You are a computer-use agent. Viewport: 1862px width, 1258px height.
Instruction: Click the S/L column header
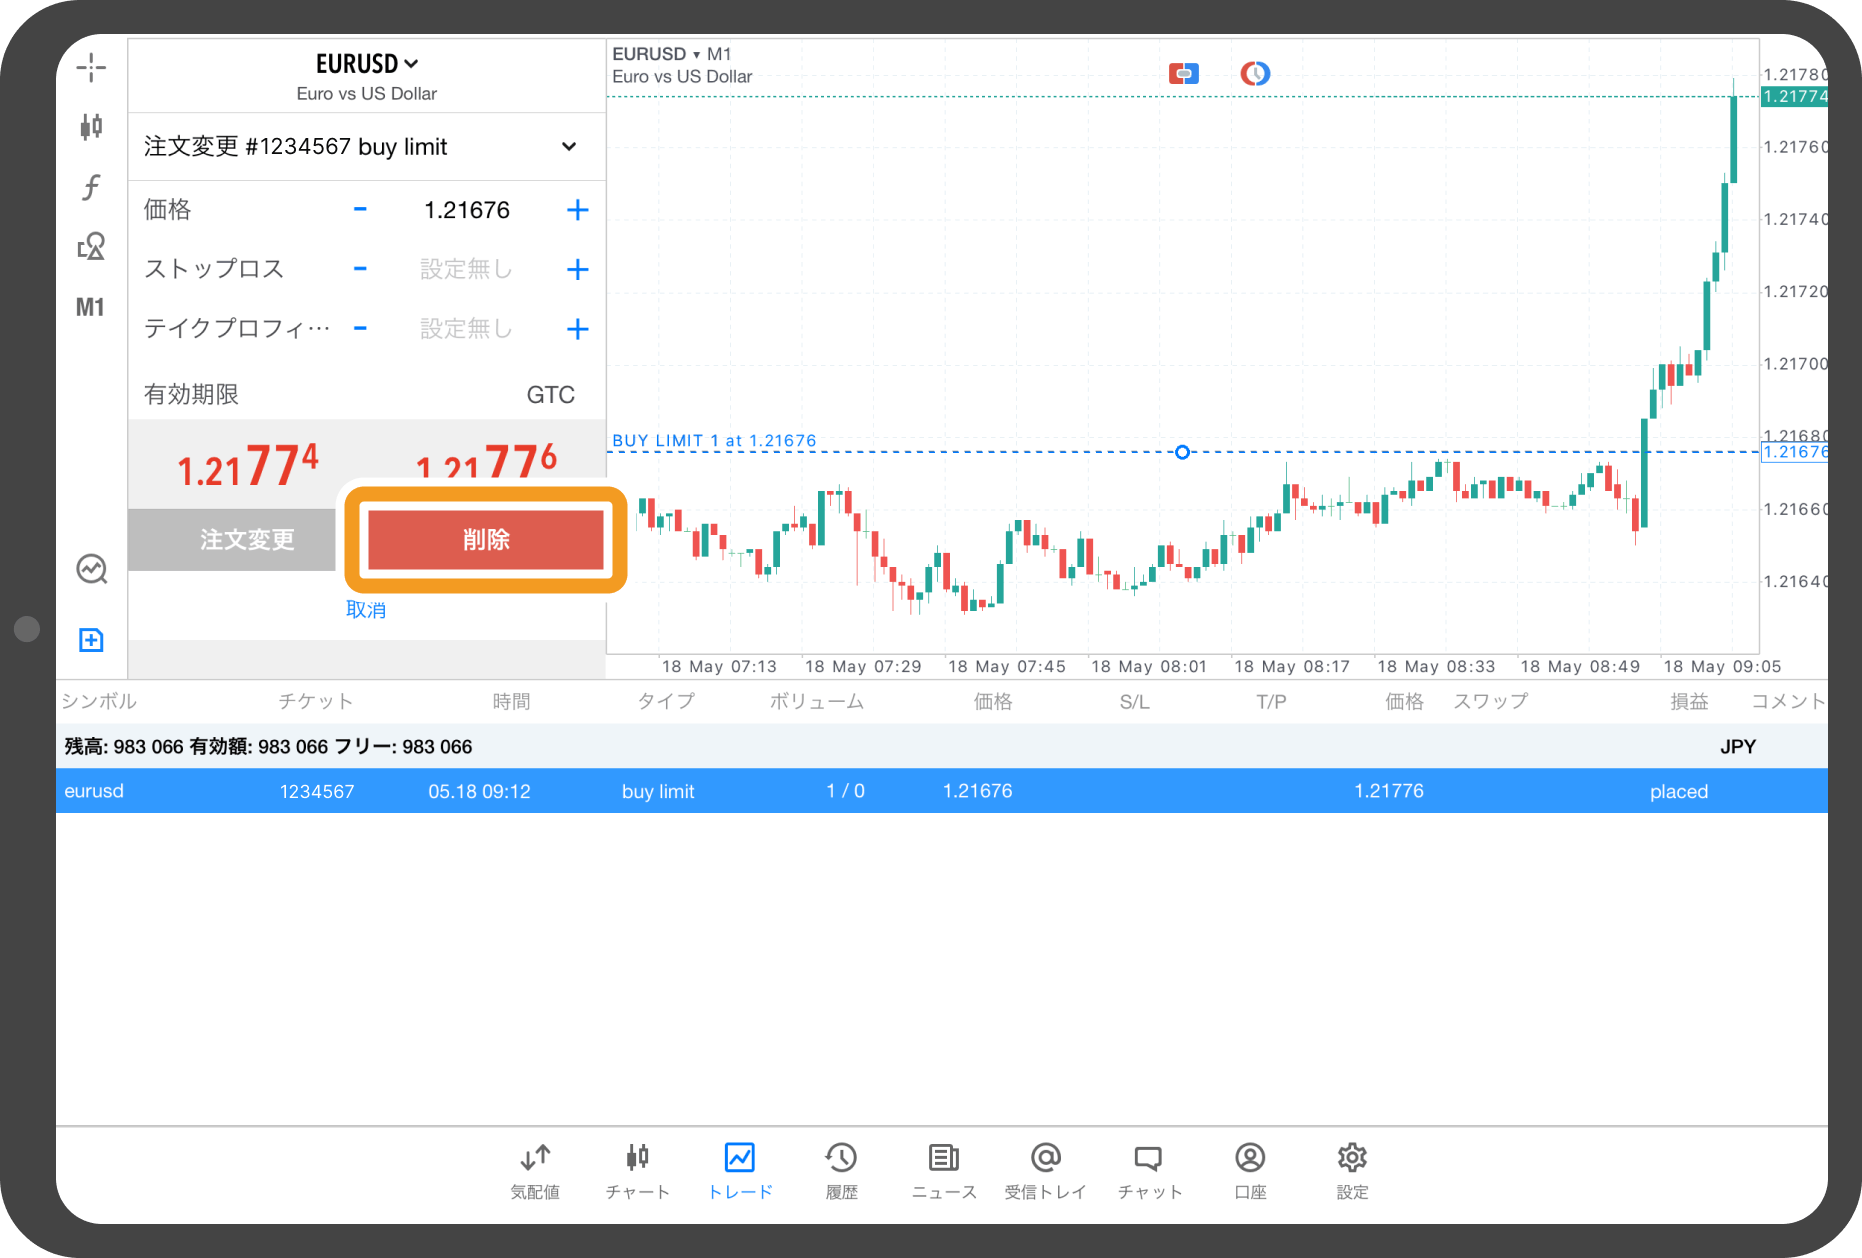1135,701
